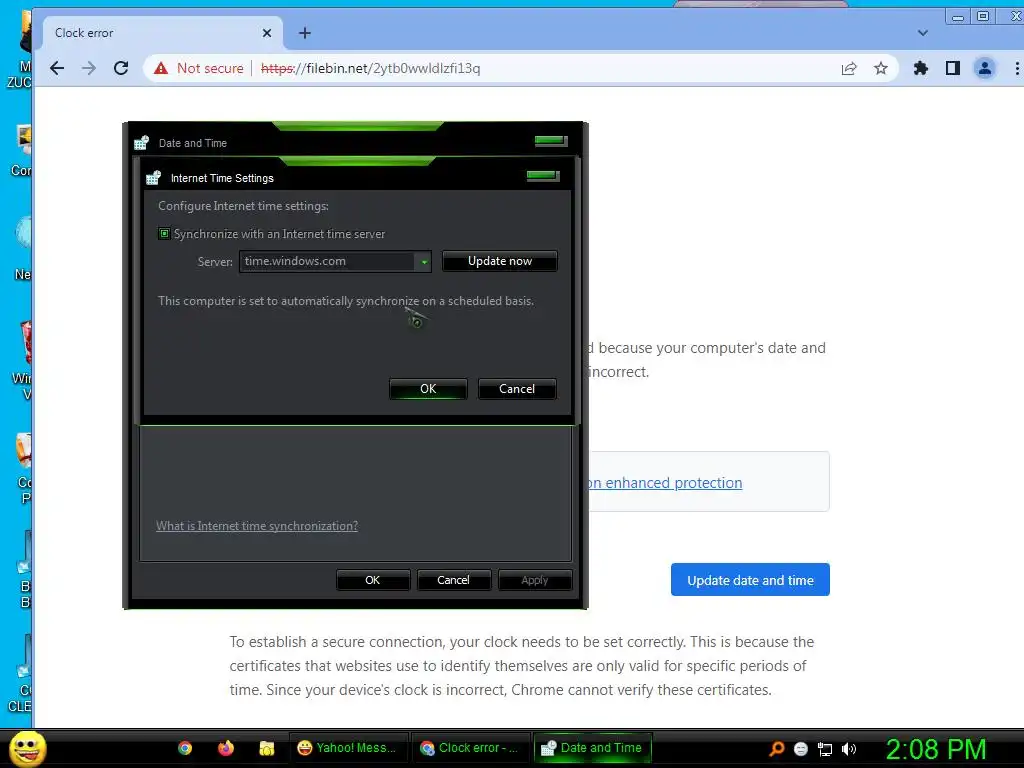Screen dimensions: 1024x768
Task: Click the smiley face tray icon
Action: [x=801, y=749]
